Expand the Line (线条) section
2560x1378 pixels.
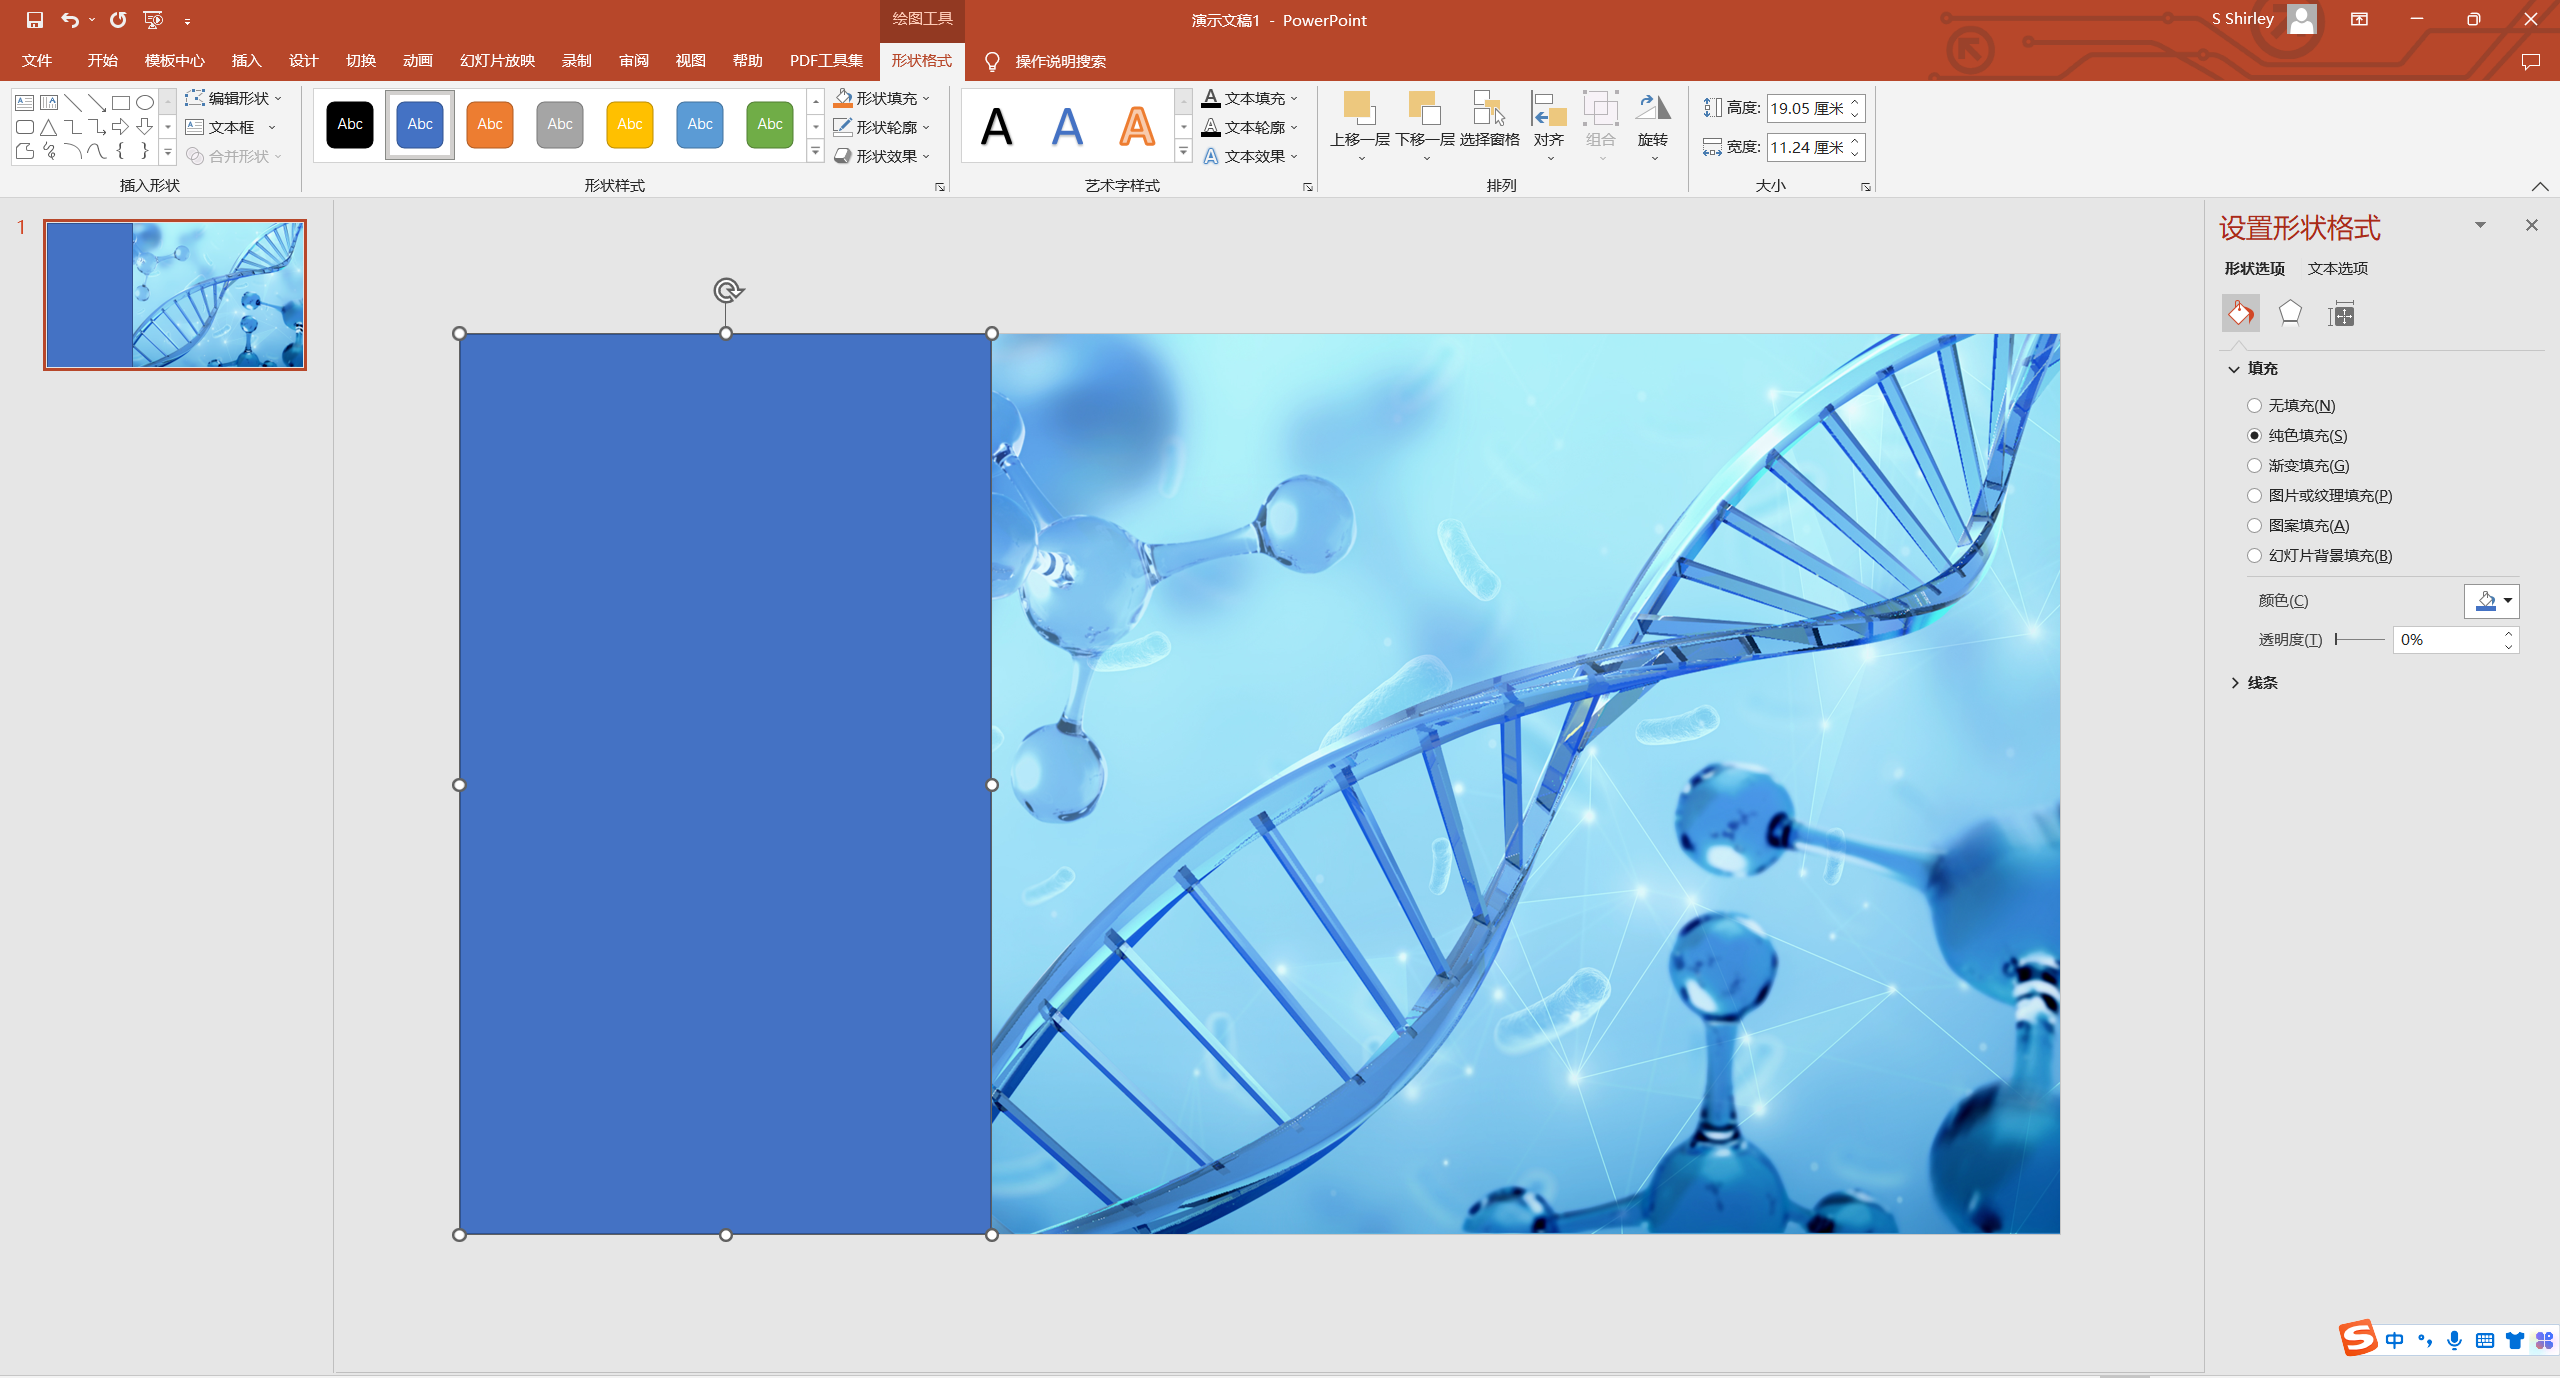click(x=2262, y=683)
